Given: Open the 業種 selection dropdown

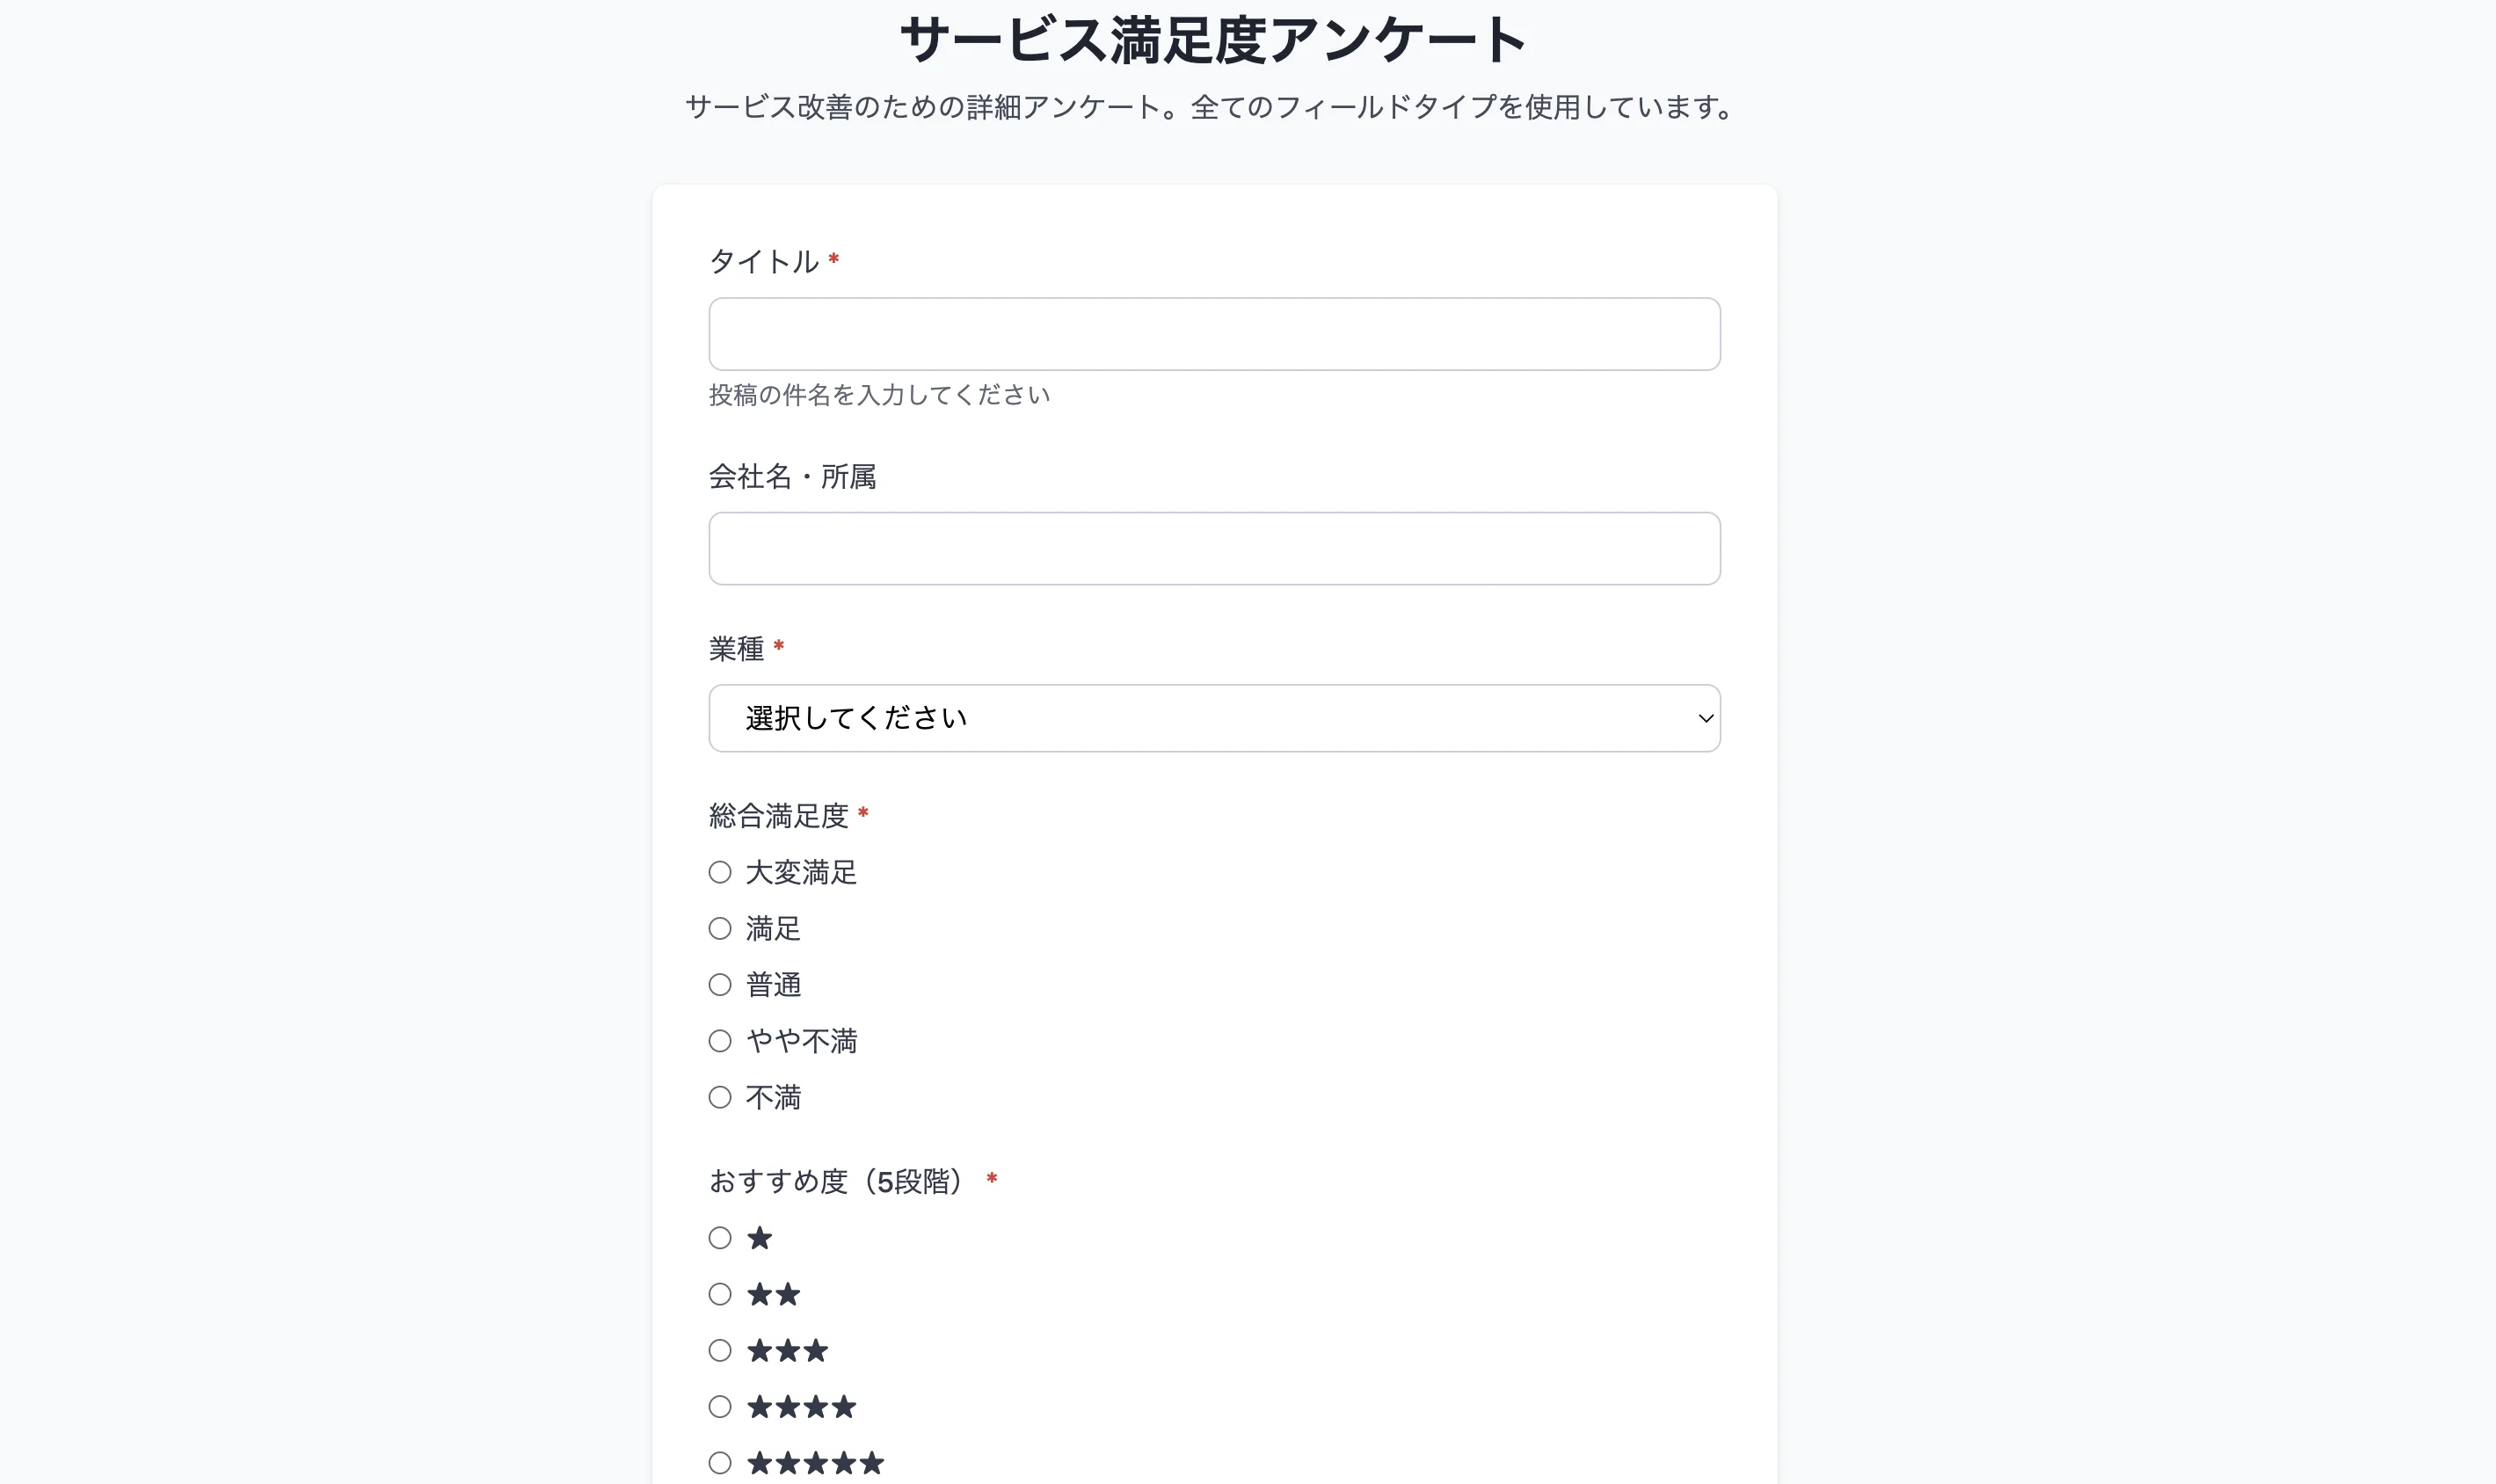Looking at the screenshot, I should coord(1213,718).
